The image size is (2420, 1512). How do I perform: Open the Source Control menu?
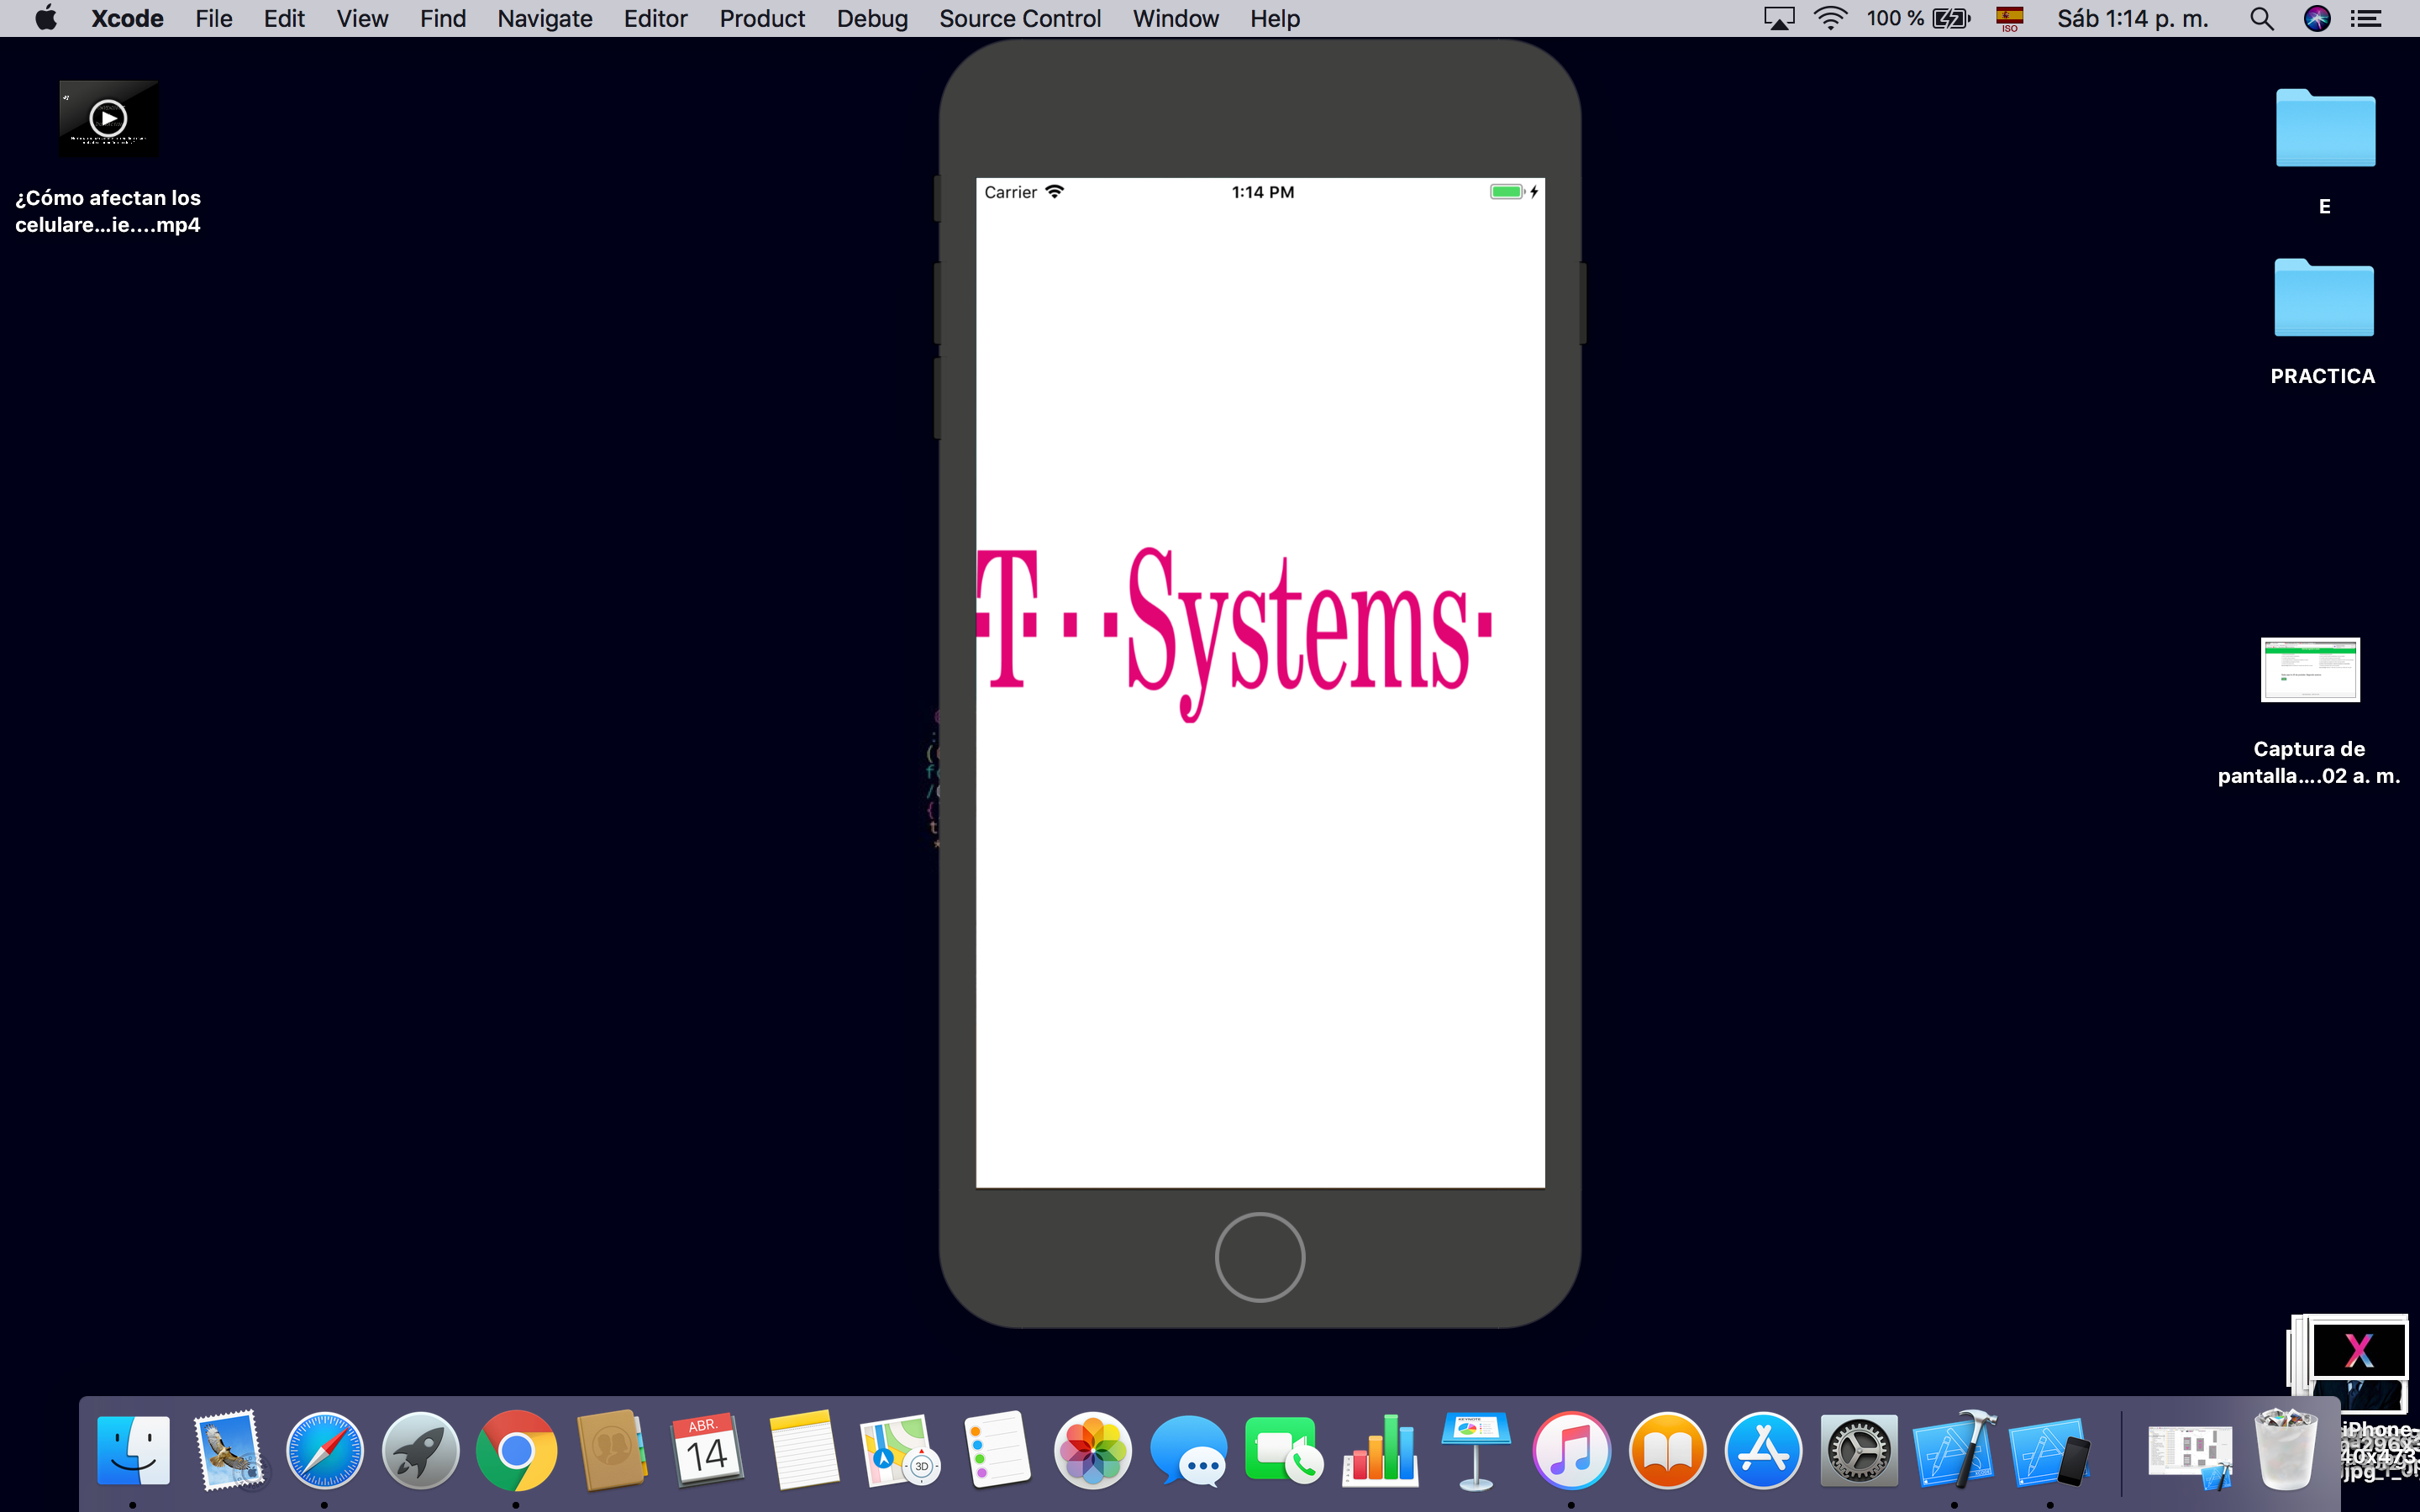coord(1019,18)
